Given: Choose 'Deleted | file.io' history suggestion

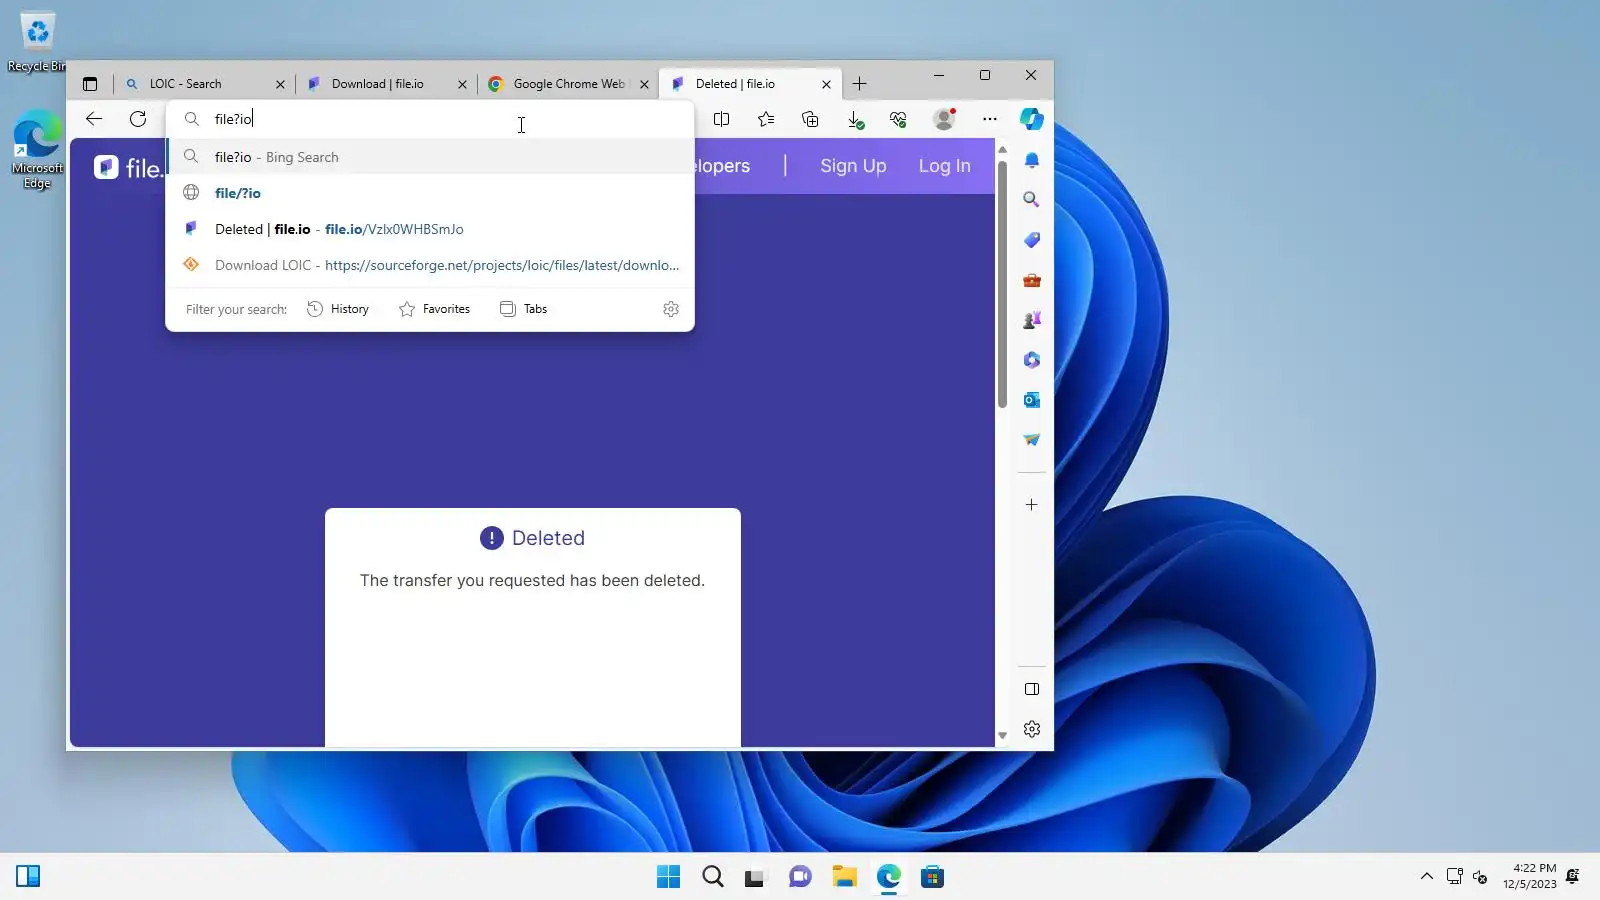Looking at the screenshot, I should coord(430,229).
